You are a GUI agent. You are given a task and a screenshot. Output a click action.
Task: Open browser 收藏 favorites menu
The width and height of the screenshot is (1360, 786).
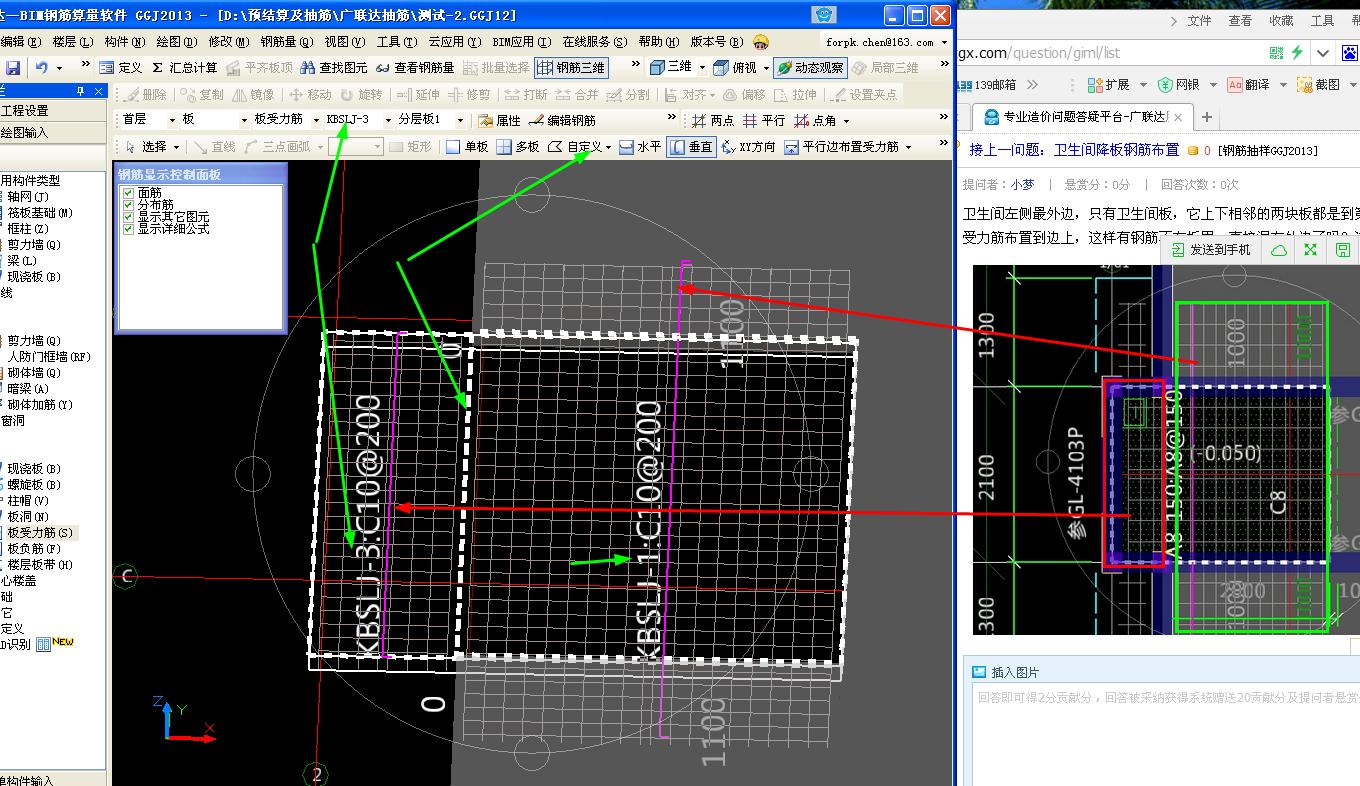1281,20
